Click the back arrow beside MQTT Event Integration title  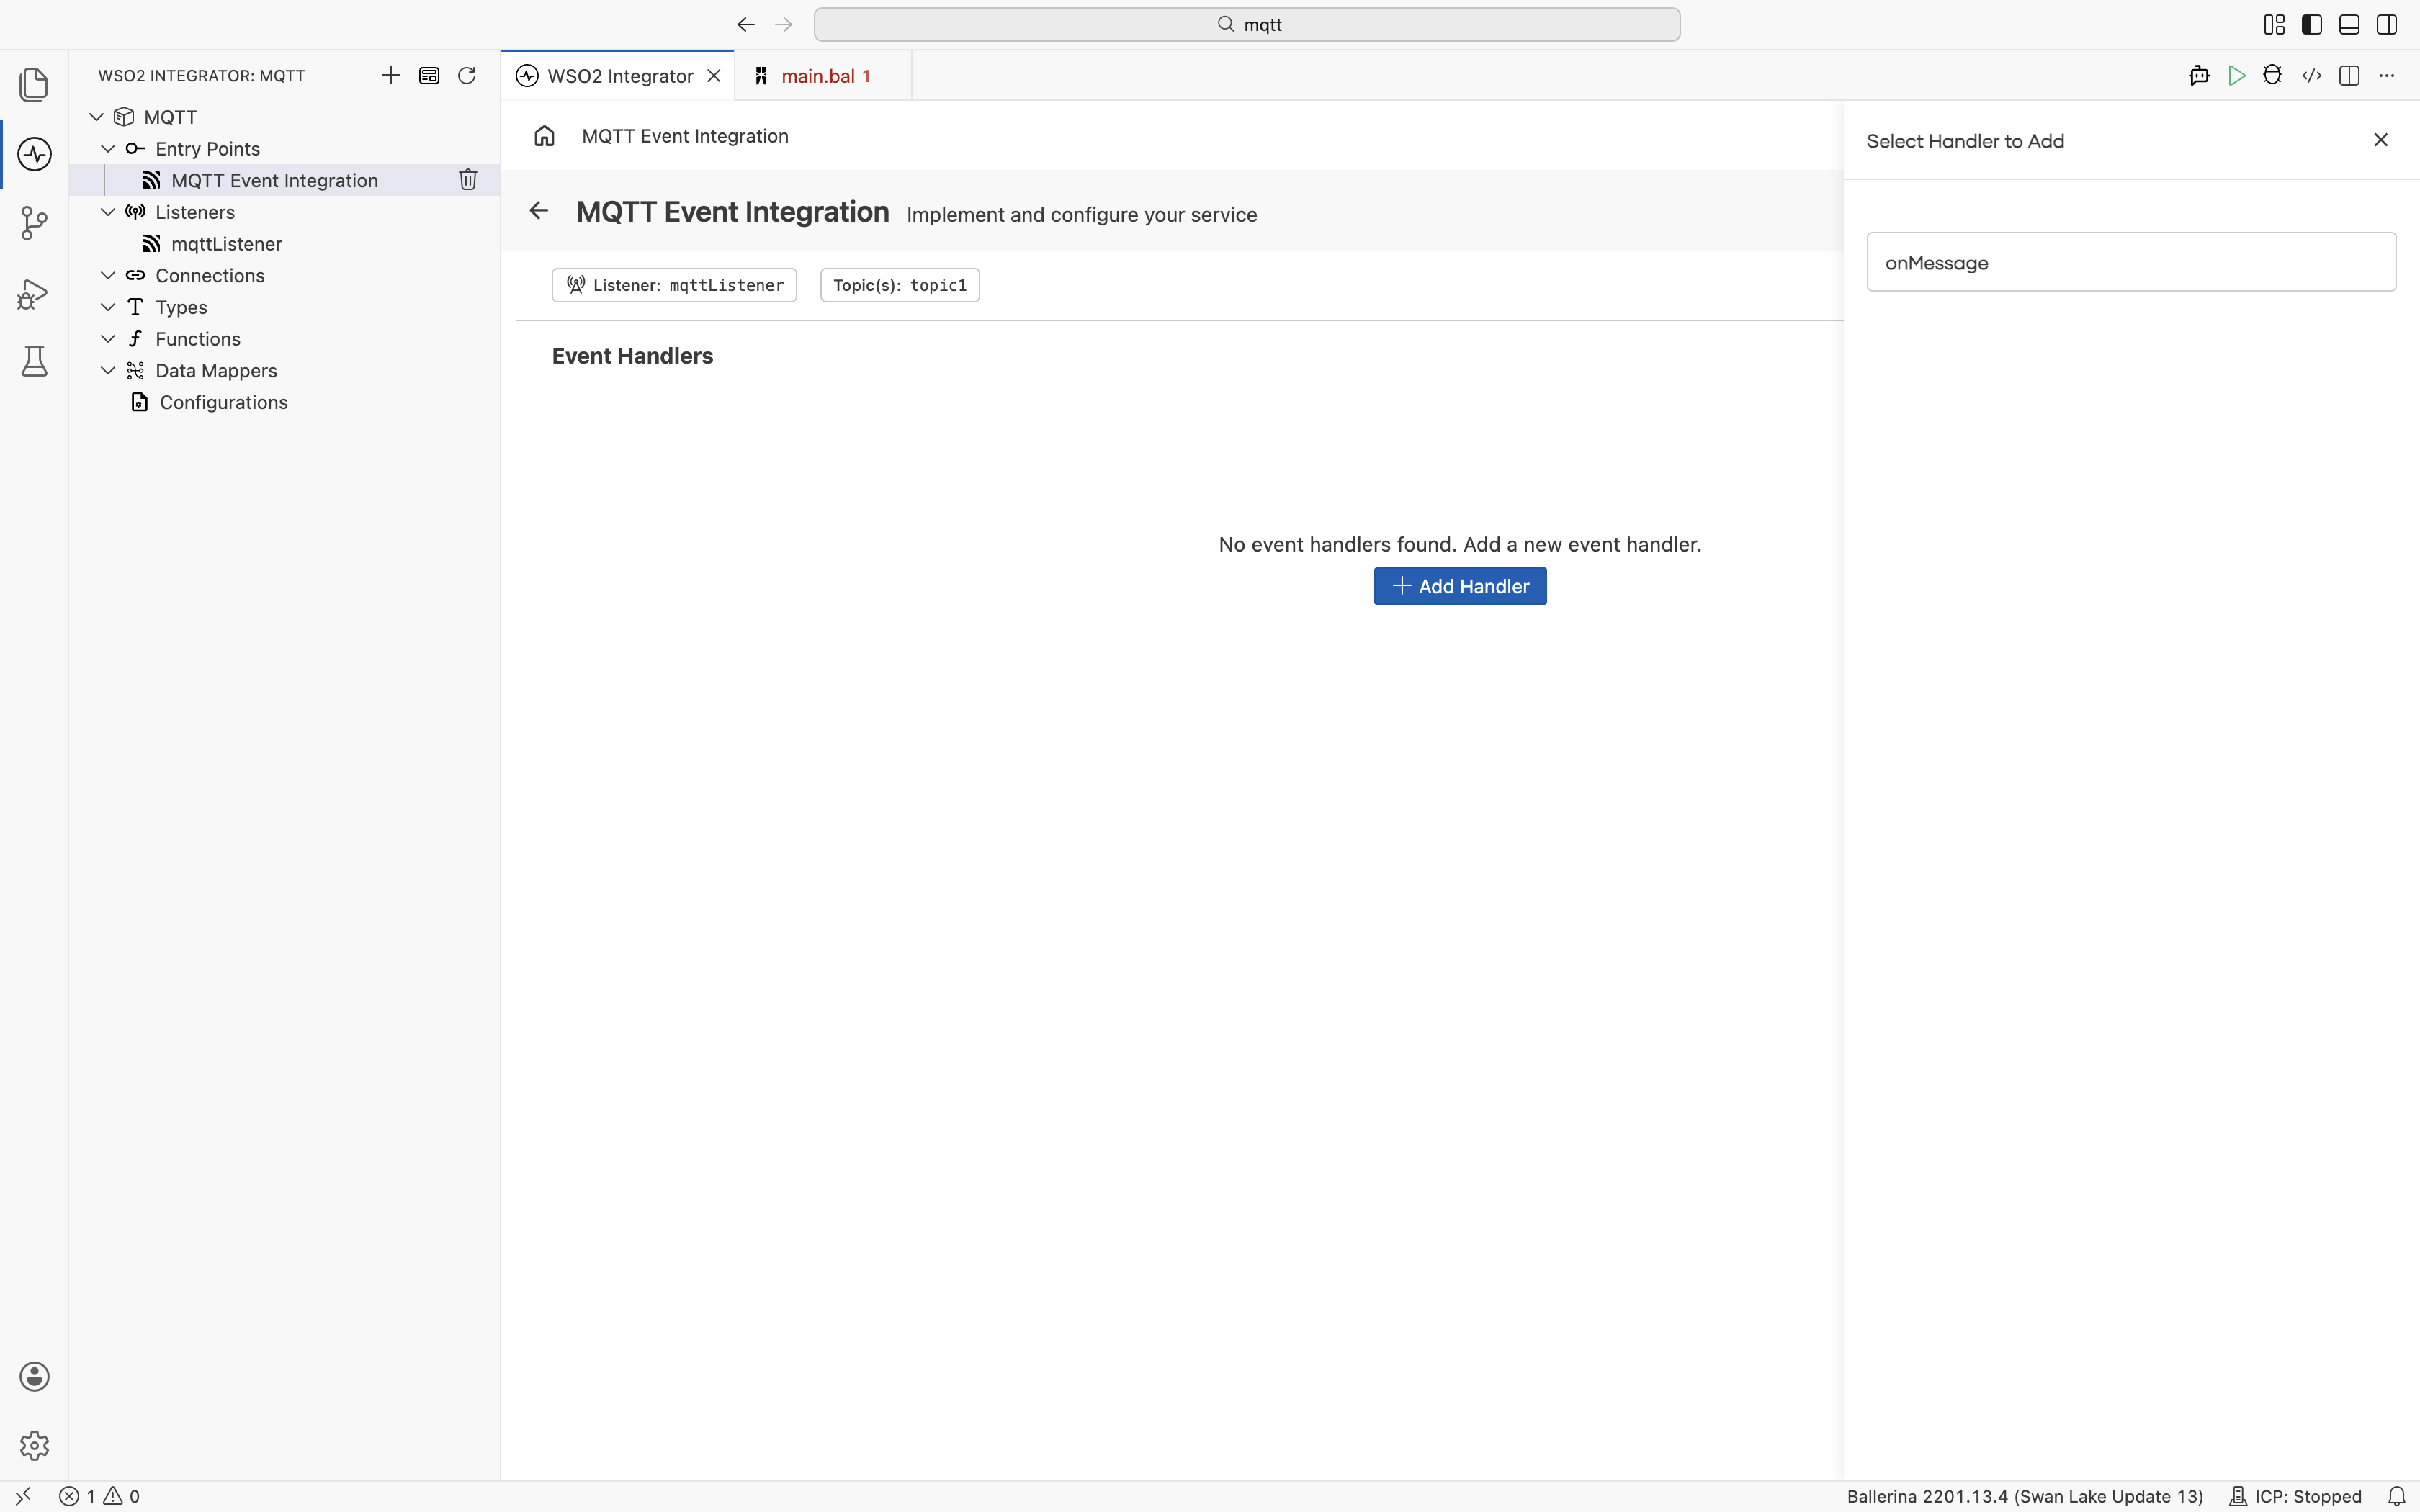tap(539, 211)
